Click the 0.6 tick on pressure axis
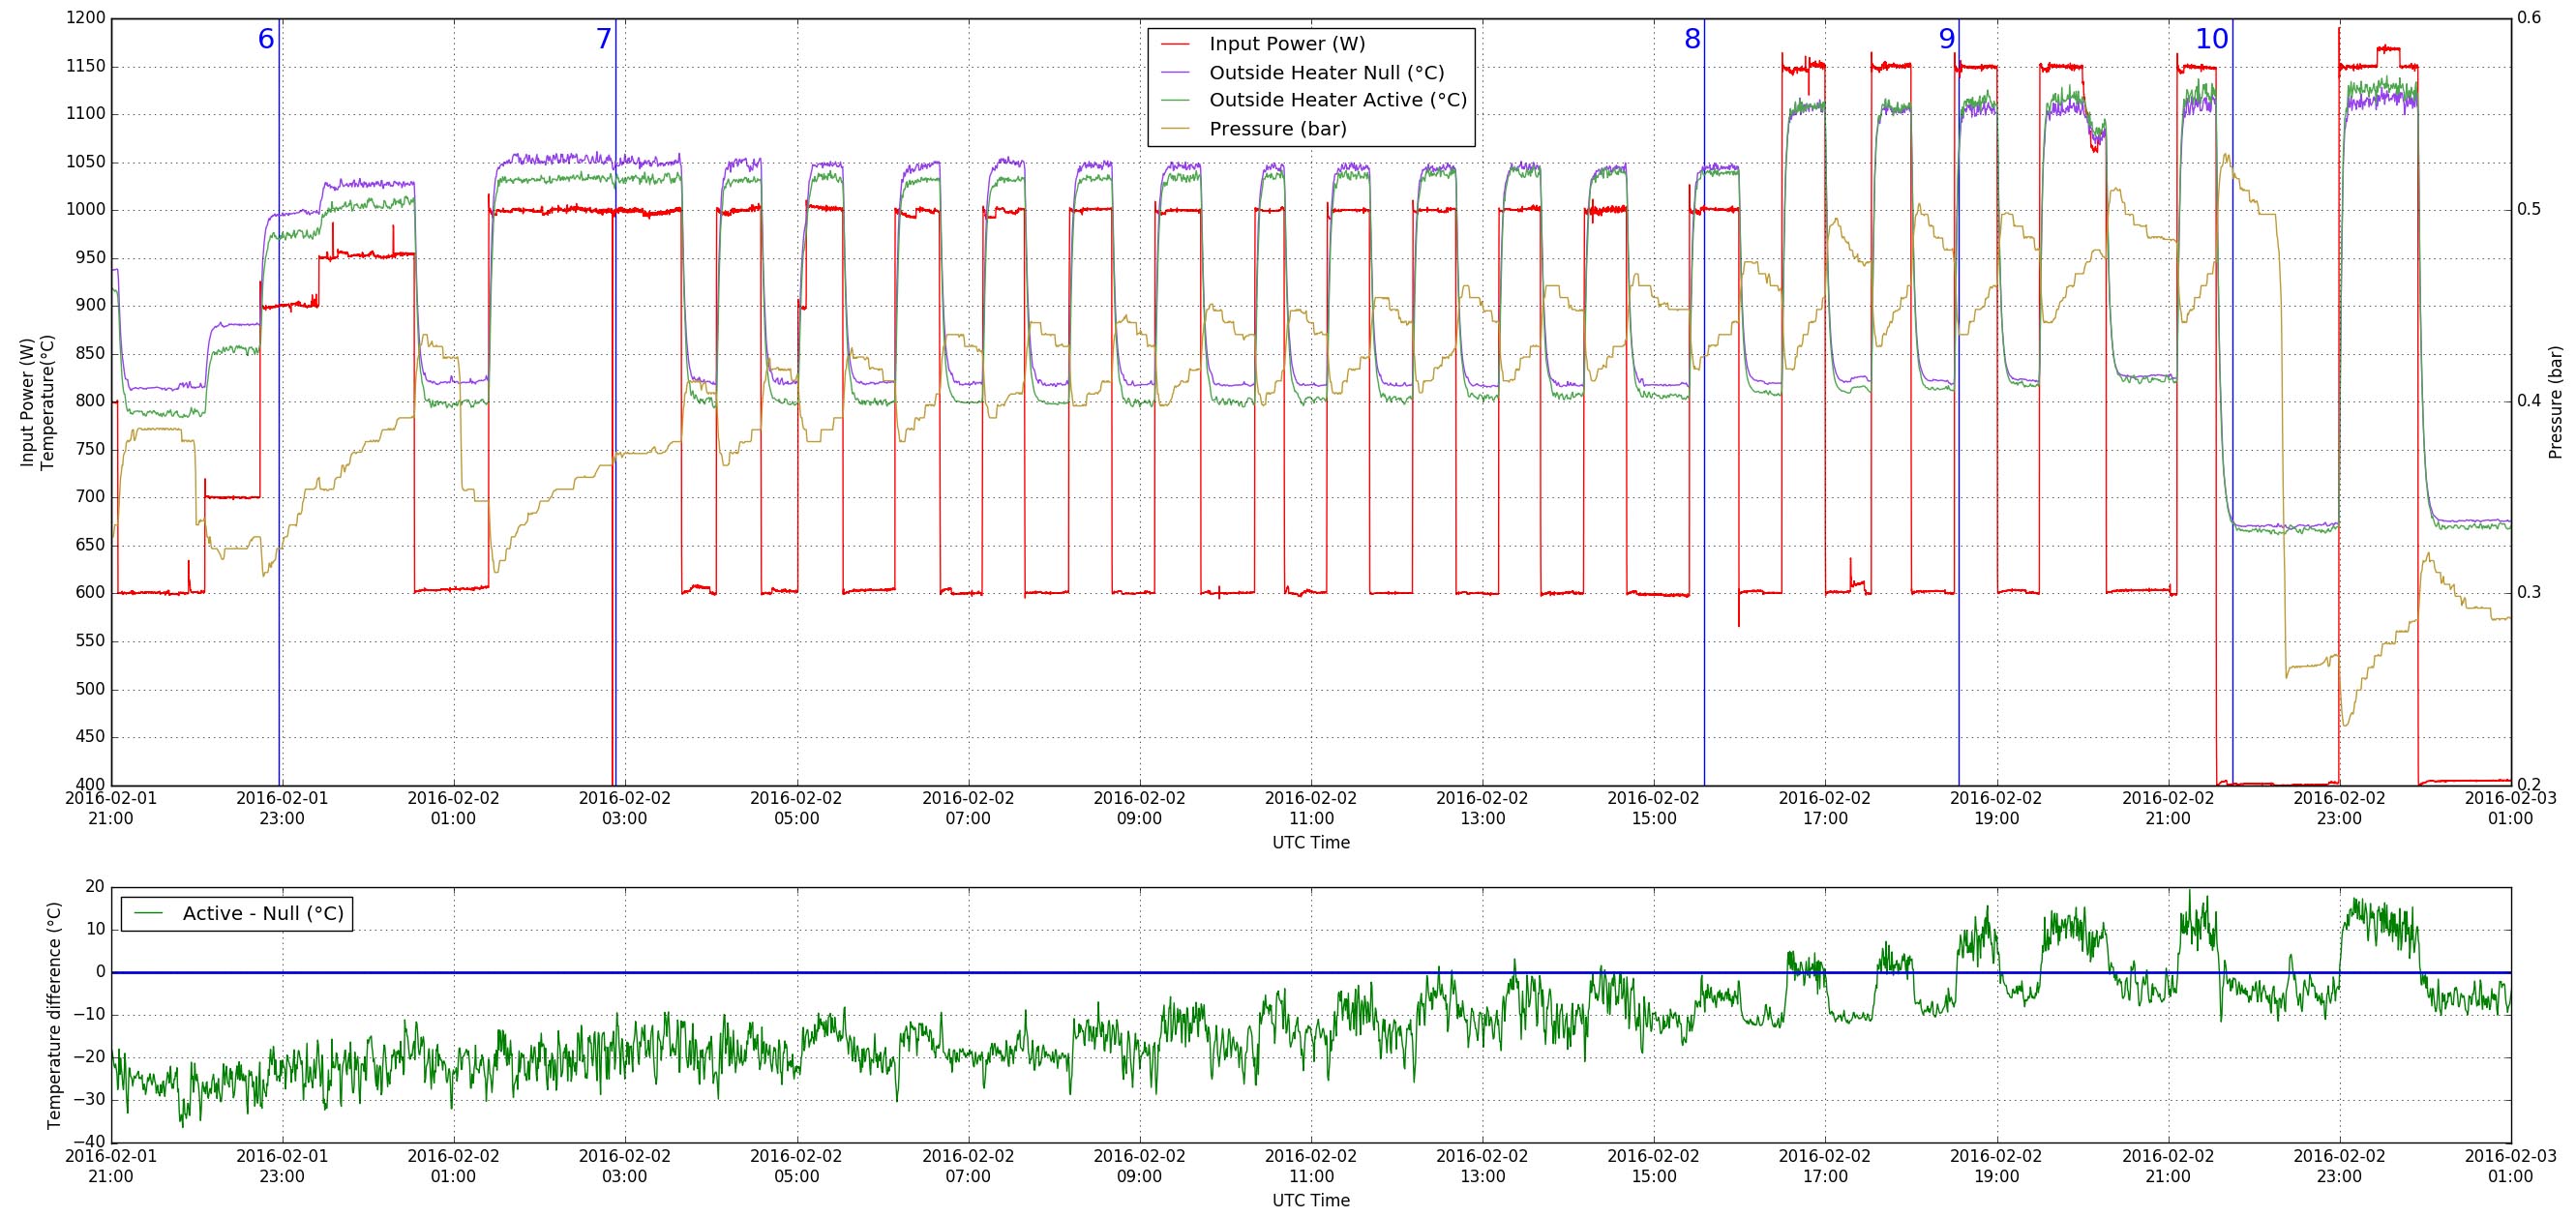This screenshot has height=1217, width=2576. (2531, 18)
